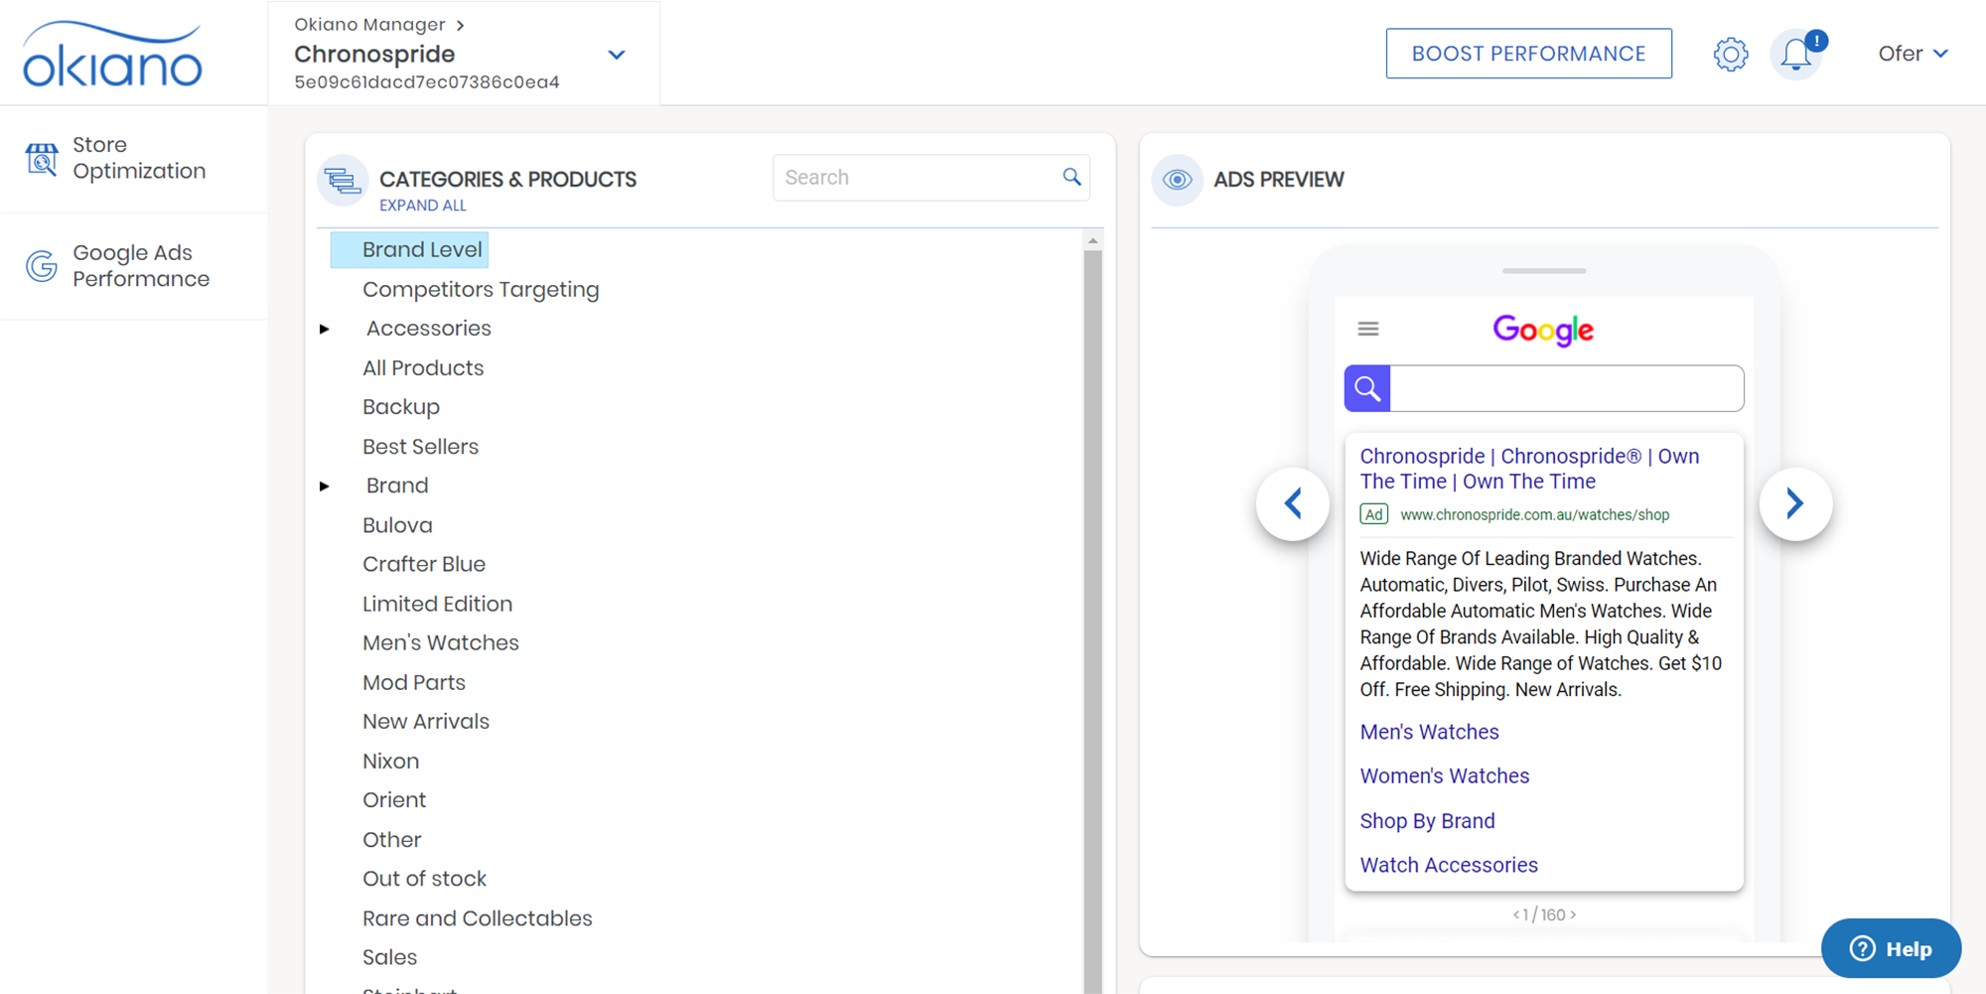The height and width of the screenshot is (994, 1986).
Task: Click the green Ad badge
Action: pyautogui.click(x=1374, y=514)
